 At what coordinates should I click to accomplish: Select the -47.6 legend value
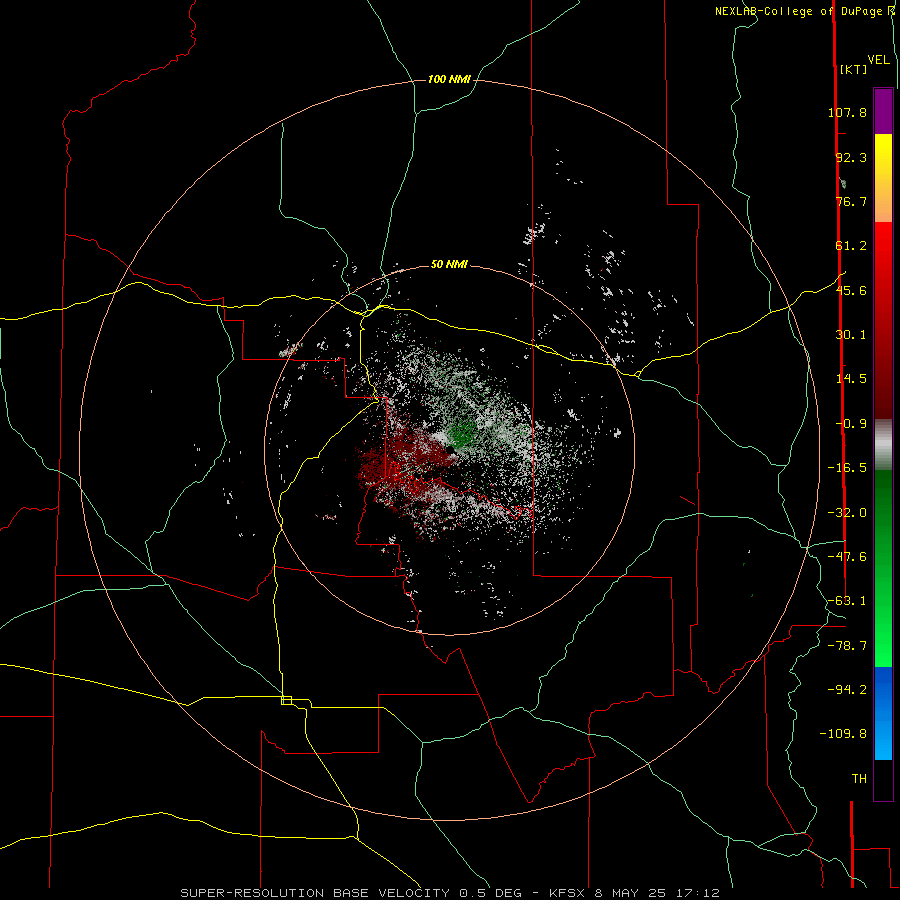pyautogui.click(x=847, y=557)
